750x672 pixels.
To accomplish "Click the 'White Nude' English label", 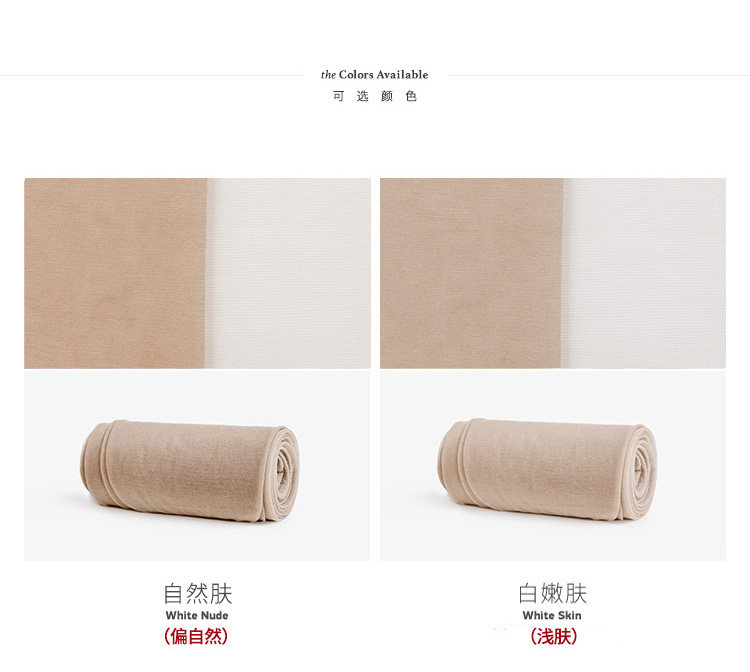I will click(x=197, y=616).
